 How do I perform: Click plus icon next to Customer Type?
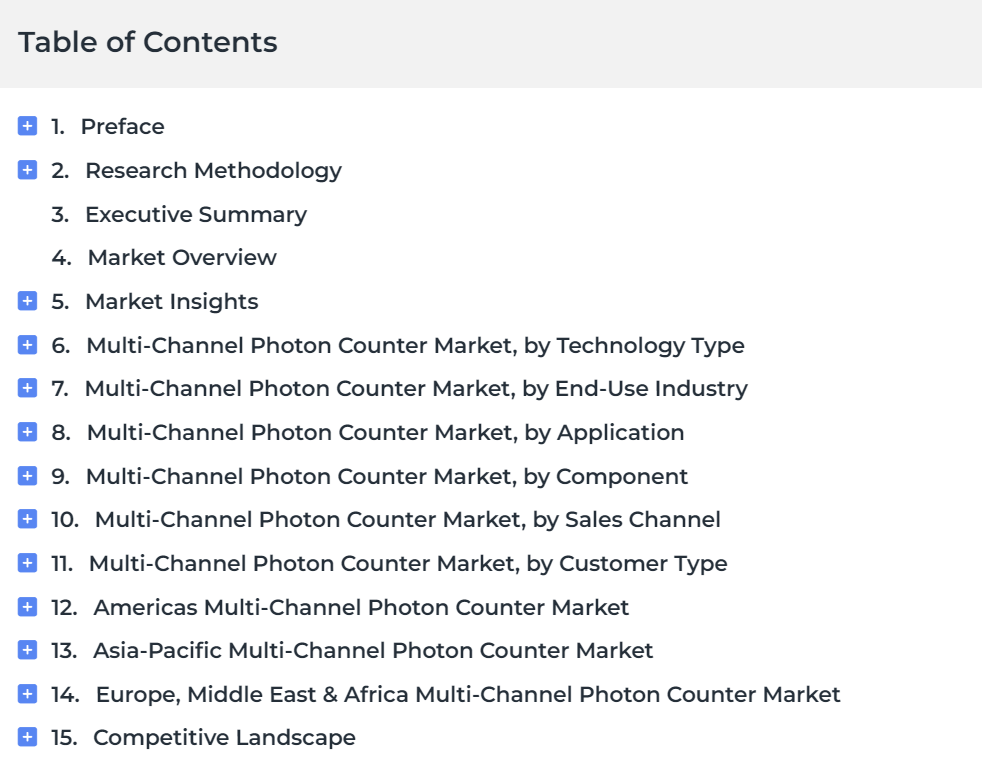(x=28, y=563)
